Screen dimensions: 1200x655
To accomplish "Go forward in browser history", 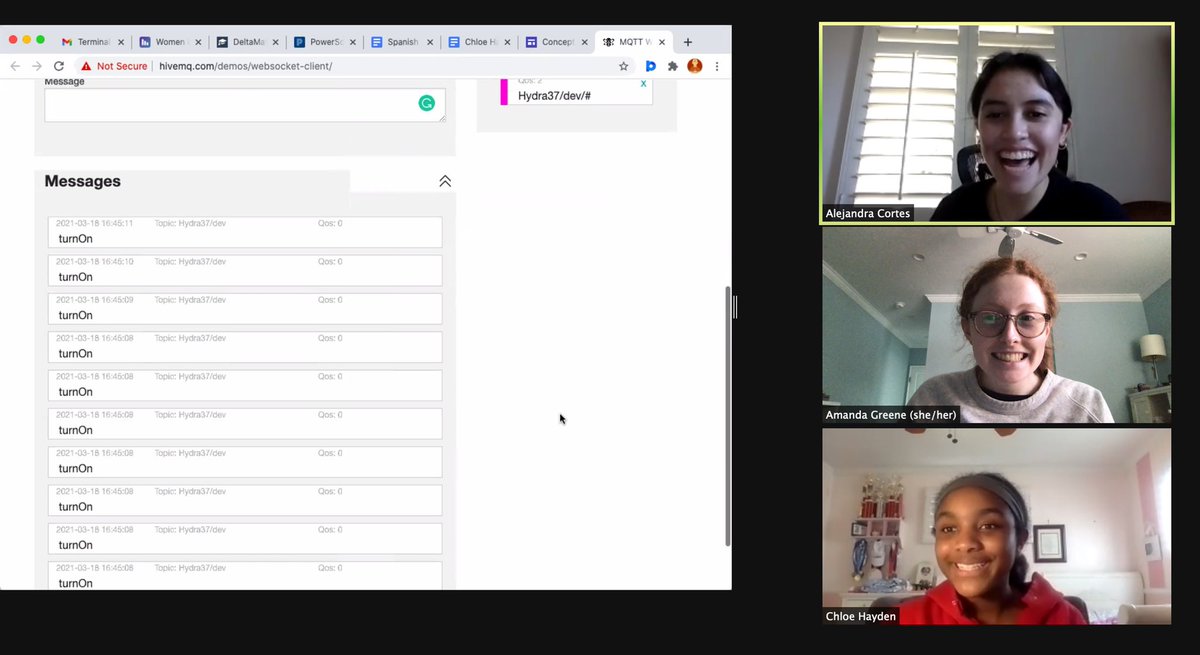I will [37, 66].
